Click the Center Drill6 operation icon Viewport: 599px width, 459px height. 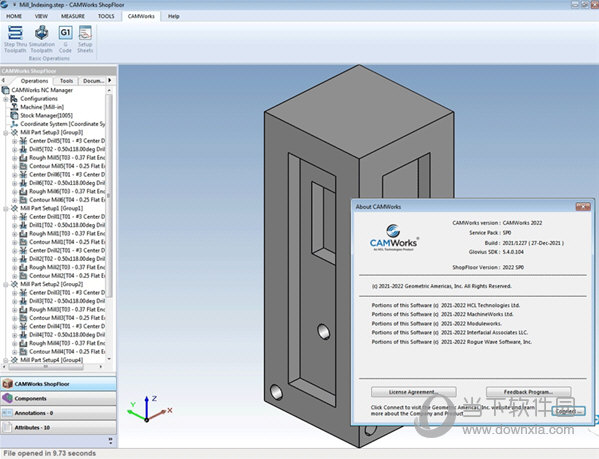23,174
